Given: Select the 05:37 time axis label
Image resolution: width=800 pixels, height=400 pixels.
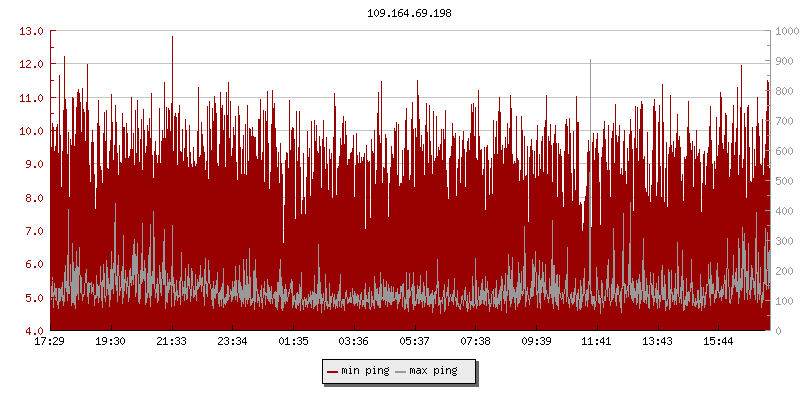Looking at the screenshot, I should coord(416,341).
